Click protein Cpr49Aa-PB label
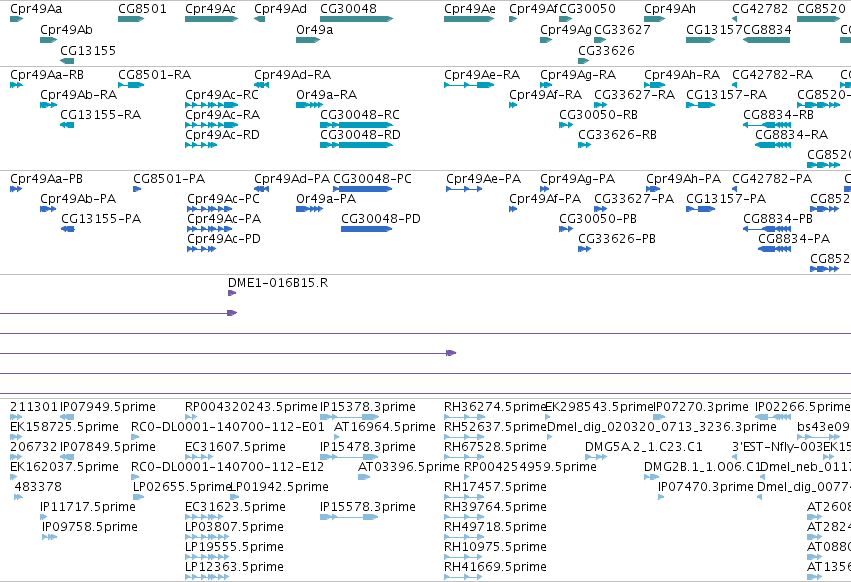The width and height of the screenshot is (851, 582). tap(47, 179)
